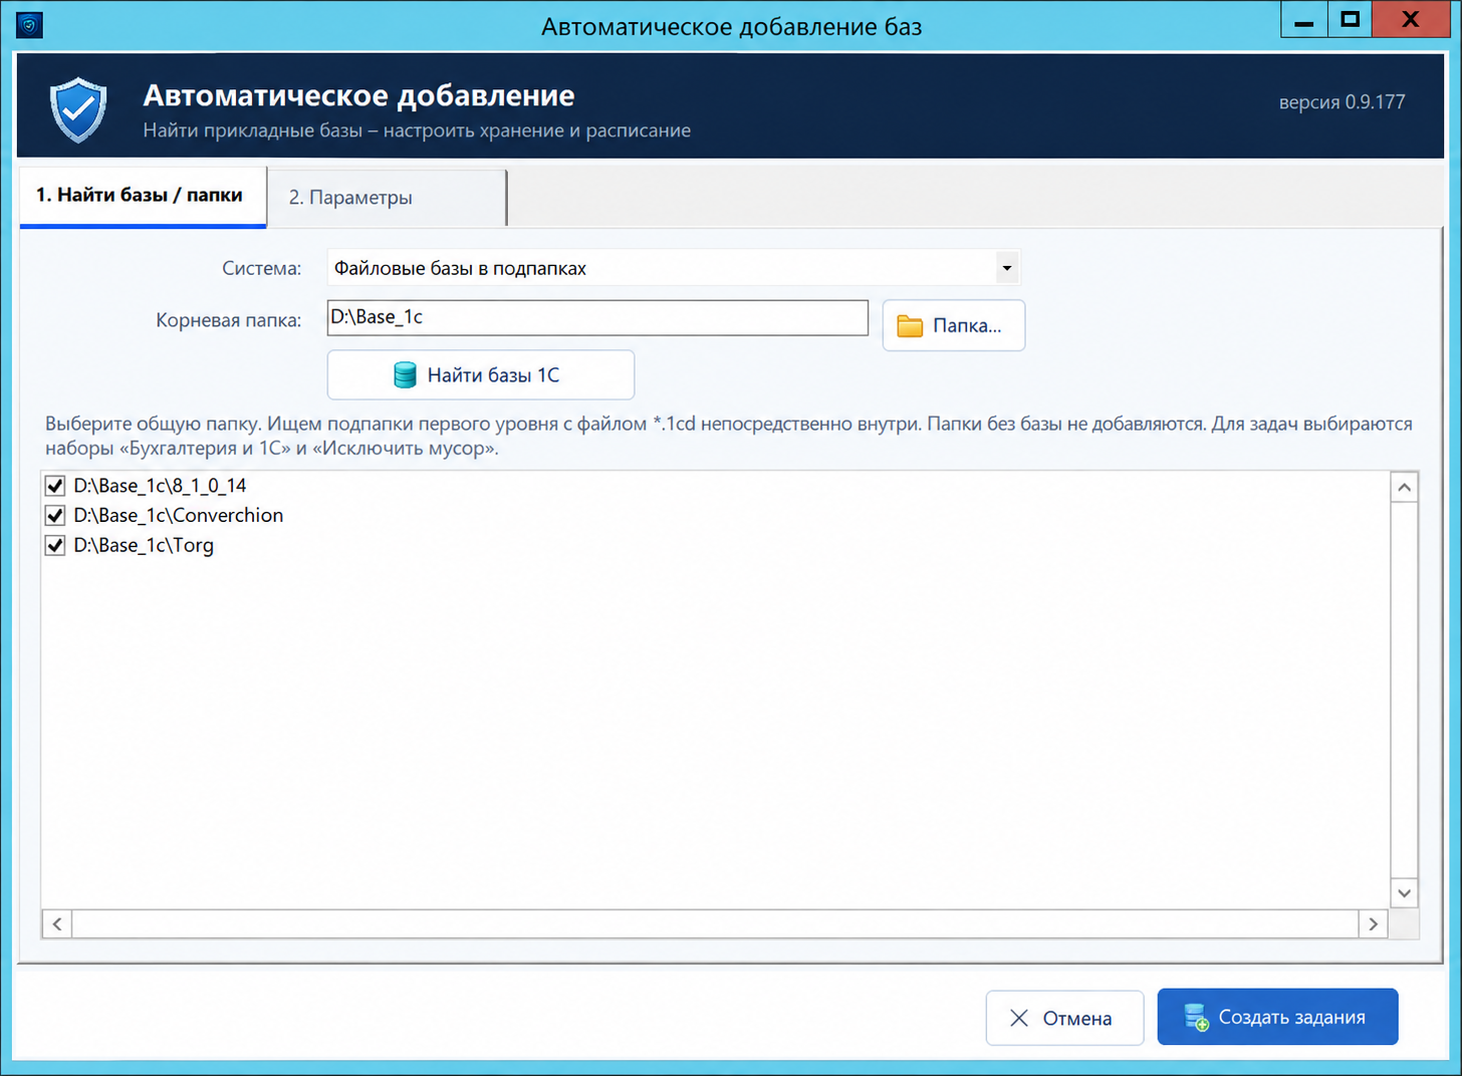Image resolution: width=1462 pixels, height=1076 pixels.
Task: Click the horizontal scroll right arrow
Action: pyautogui.click(x=1373, y=924)
